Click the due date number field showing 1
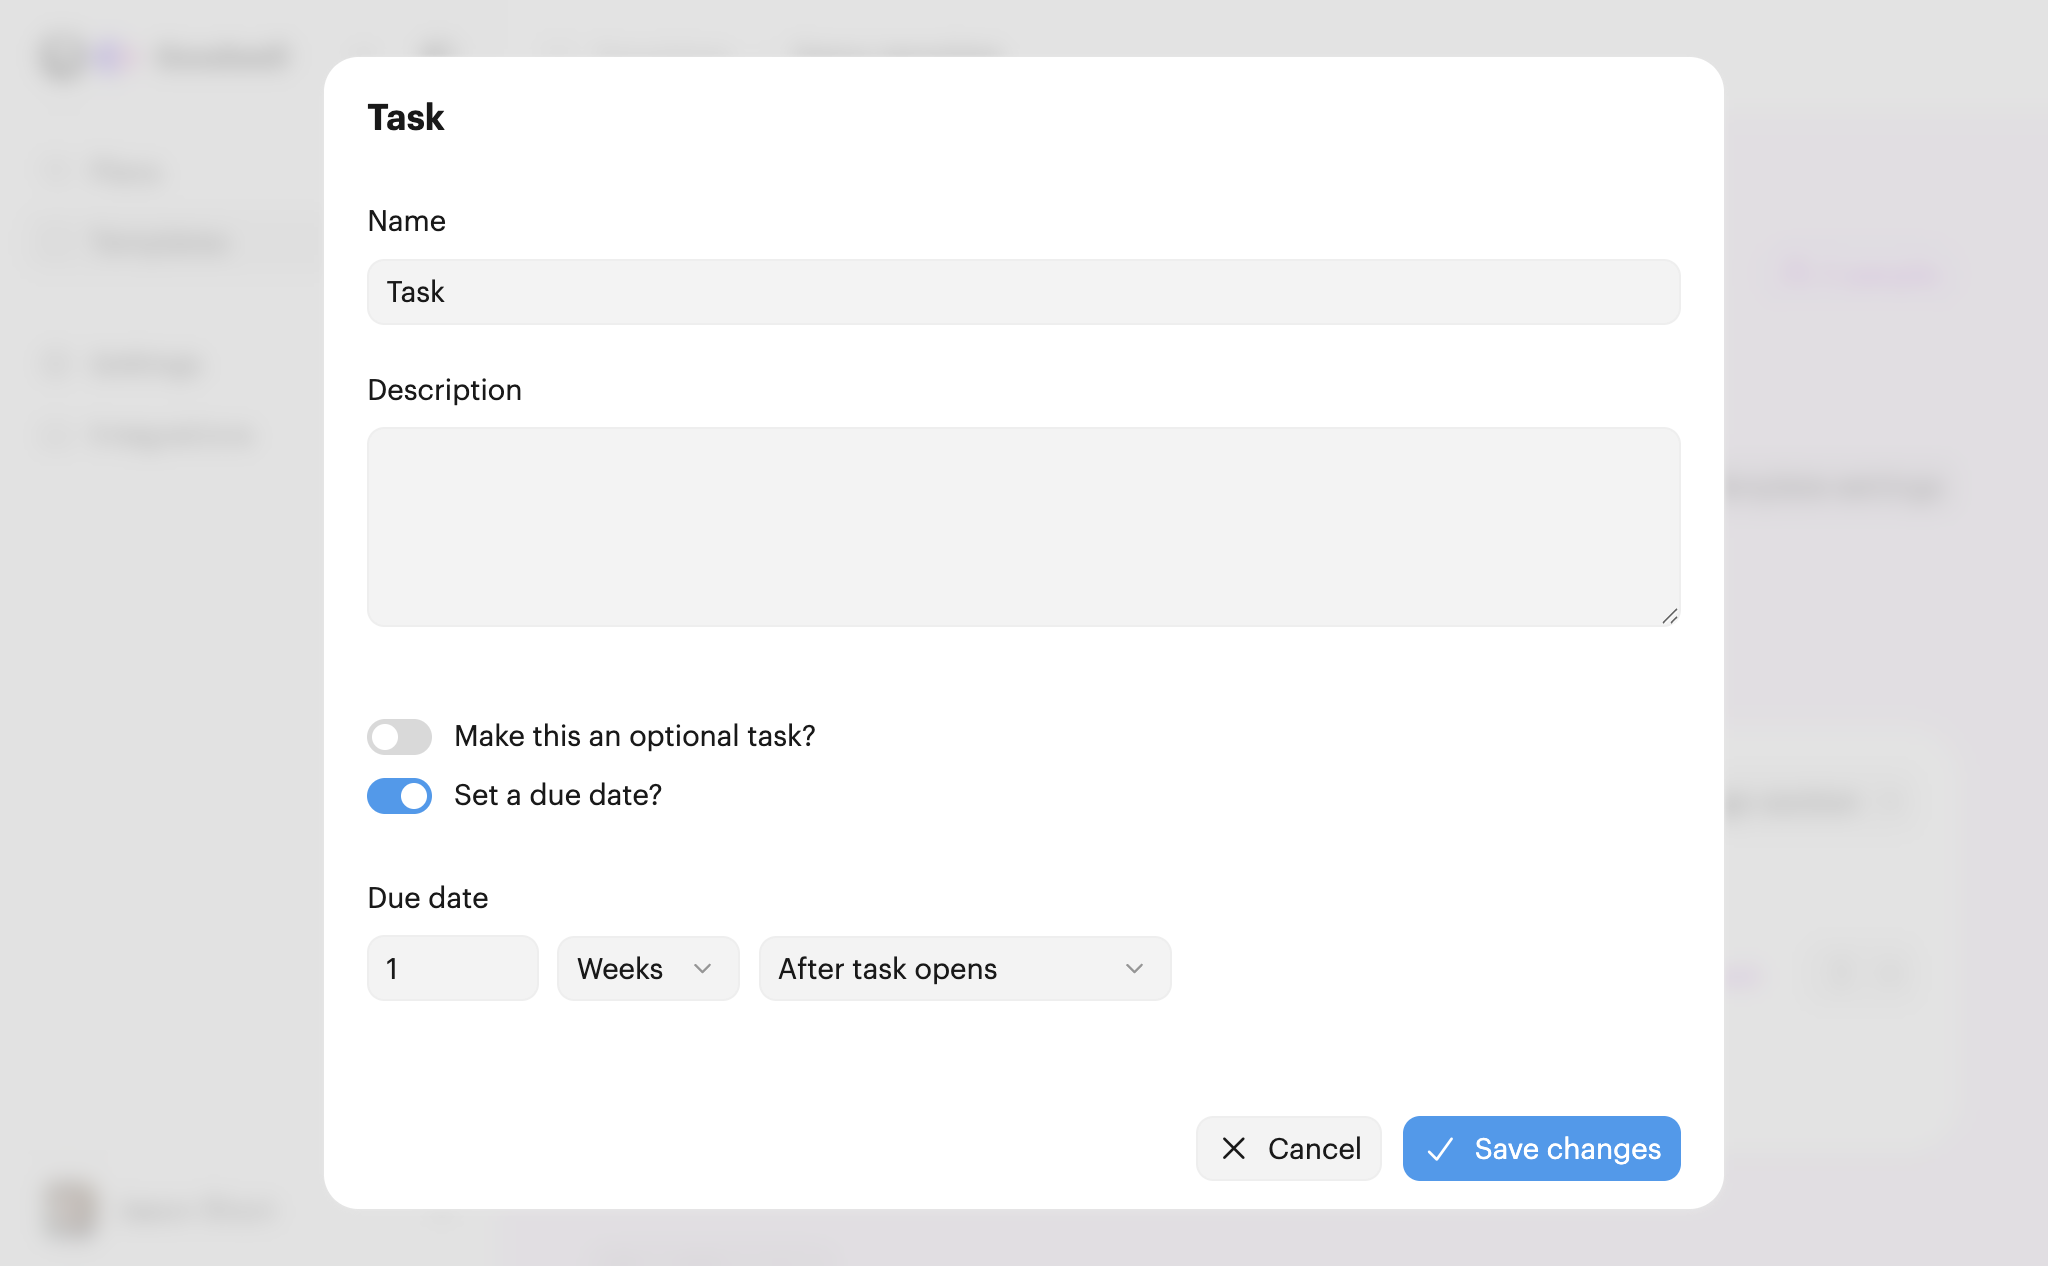 [452, 968]
